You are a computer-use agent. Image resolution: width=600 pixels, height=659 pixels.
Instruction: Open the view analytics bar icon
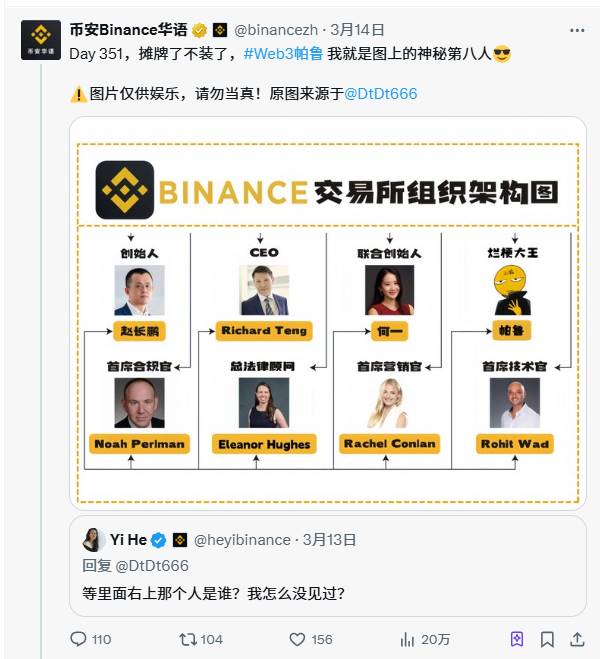(407, 639)
